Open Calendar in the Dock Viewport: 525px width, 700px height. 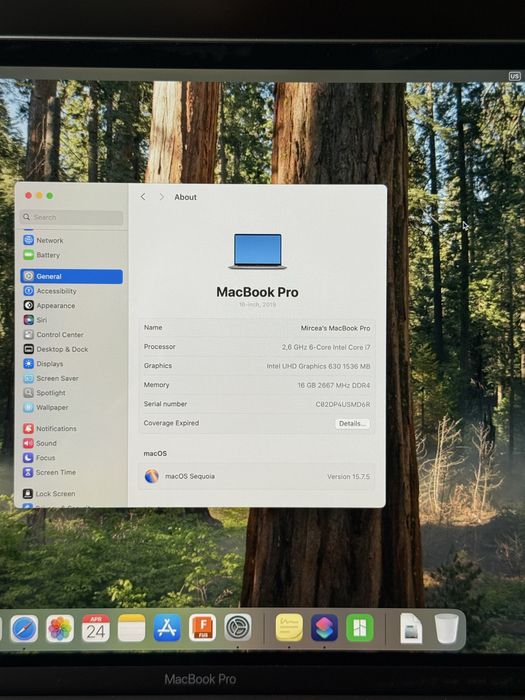click(x=96, y=628)
